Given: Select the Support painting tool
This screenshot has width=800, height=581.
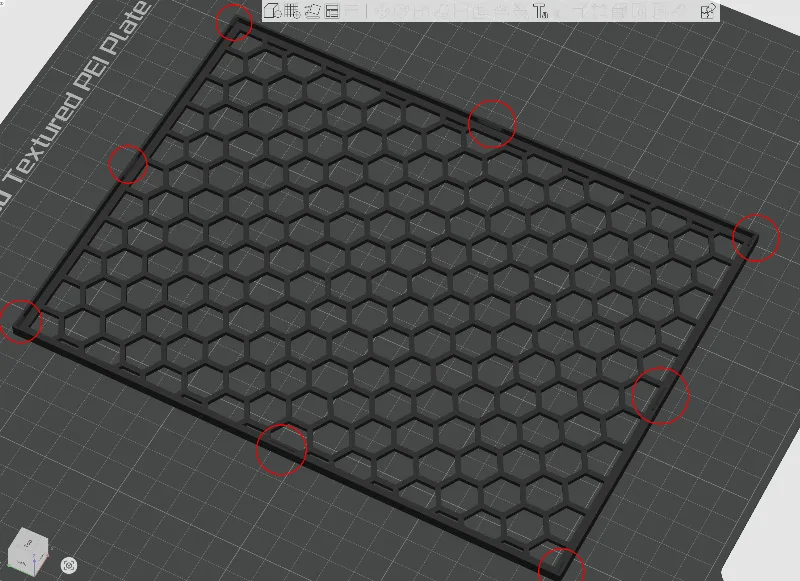Looking at the screenshot, I should click(x=502, y=11).
